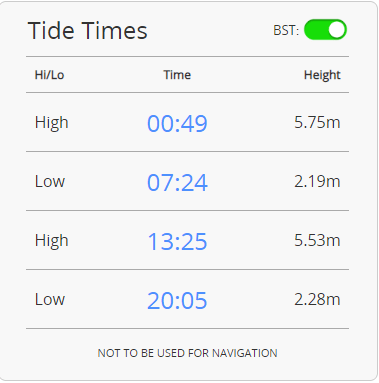Click the BST label
Viewport: 379px width, 383px height.
pos(286,30)
